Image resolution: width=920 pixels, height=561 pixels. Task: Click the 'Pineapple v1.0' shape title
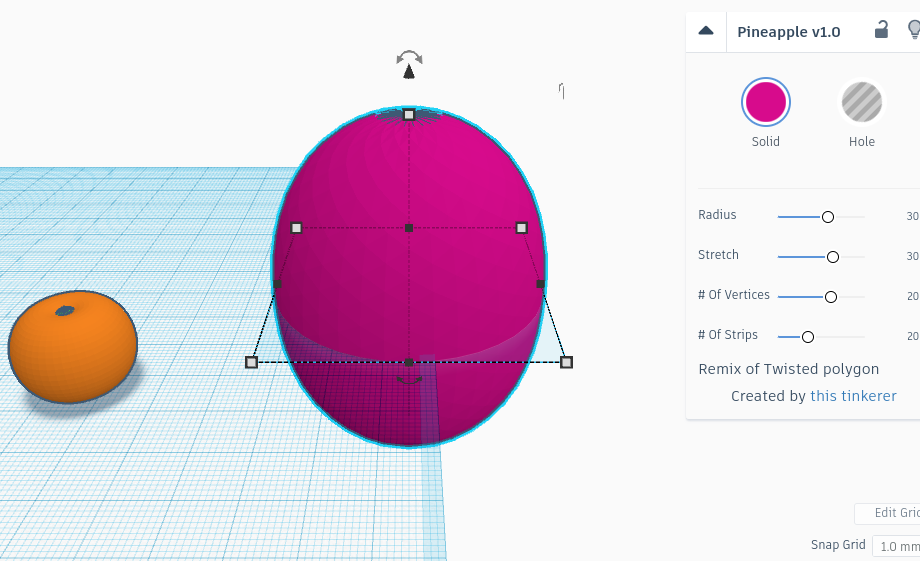[x=789, y=32]
